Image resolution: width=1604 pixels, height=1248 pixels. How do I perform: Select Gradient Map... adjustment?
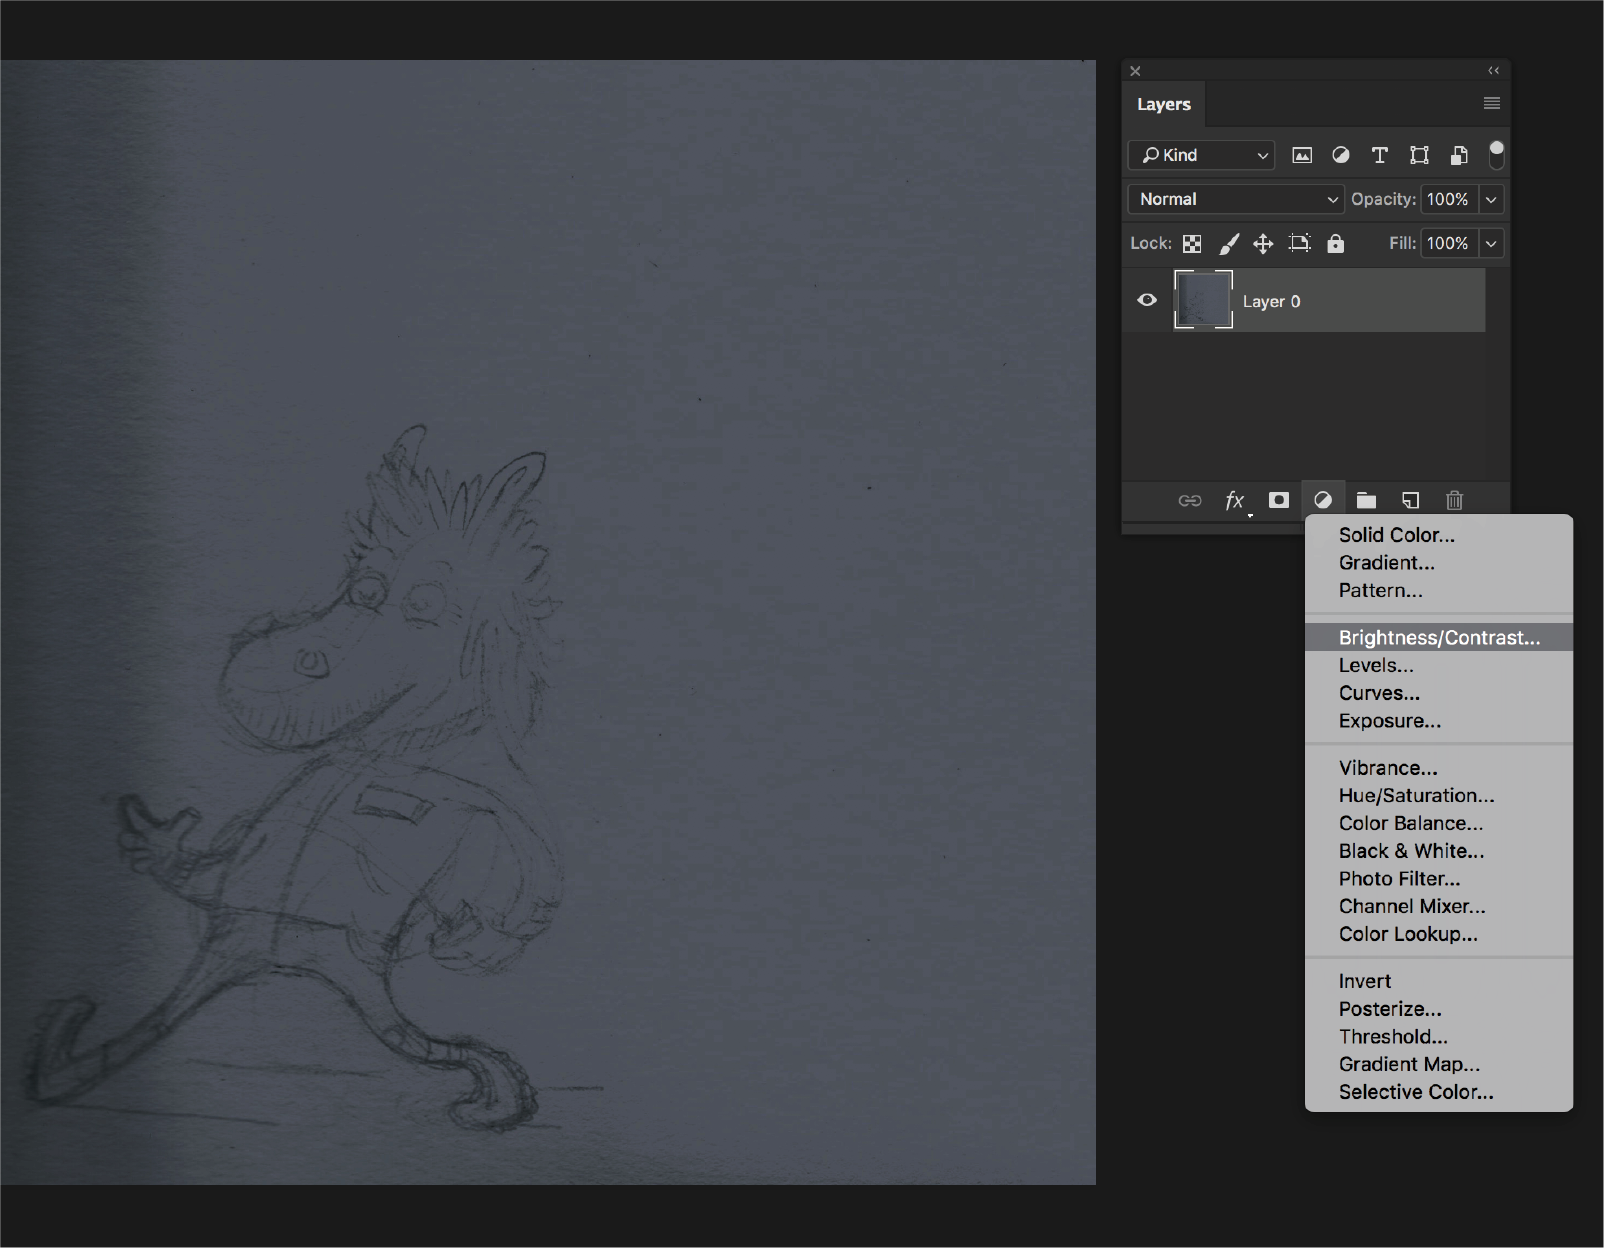(x=1439, y=1064)
